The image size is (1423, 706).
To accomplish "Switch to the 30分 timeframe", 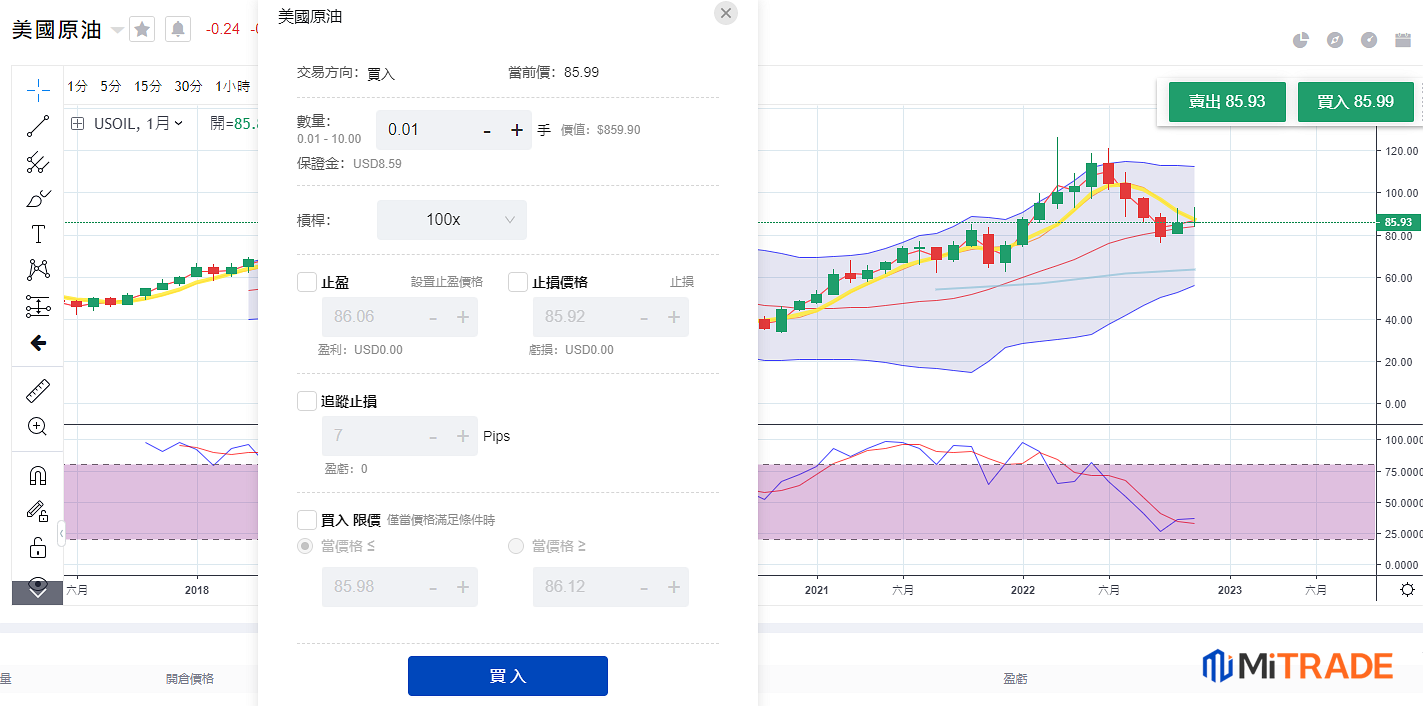I will (x=188, y=87).
